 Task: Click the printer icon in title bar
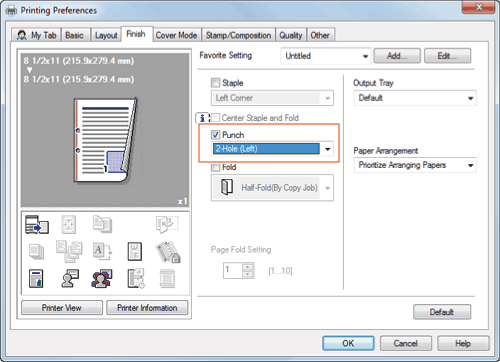(x=11, y=11)
